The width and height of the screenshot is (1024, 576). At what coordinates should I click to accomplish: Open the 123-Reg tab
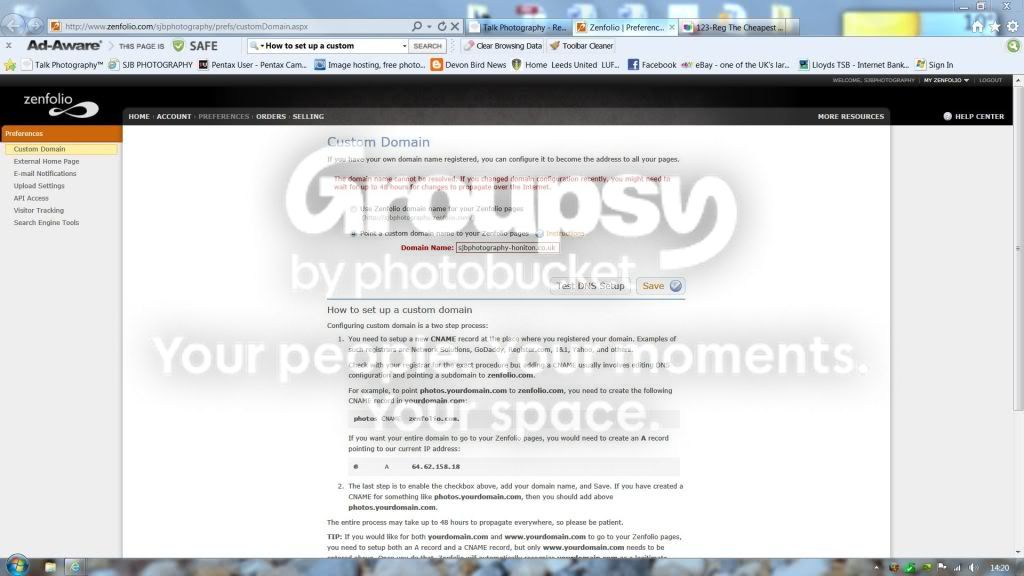point(733,27)
